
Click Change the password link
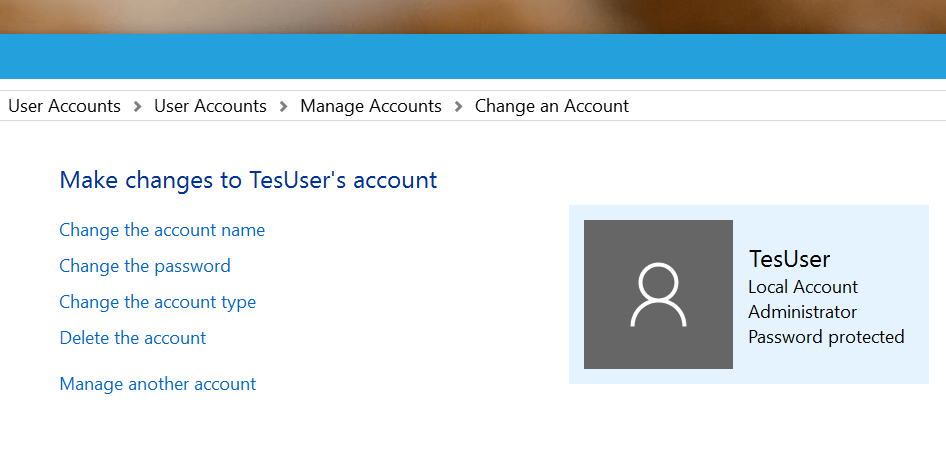point(145,266)
